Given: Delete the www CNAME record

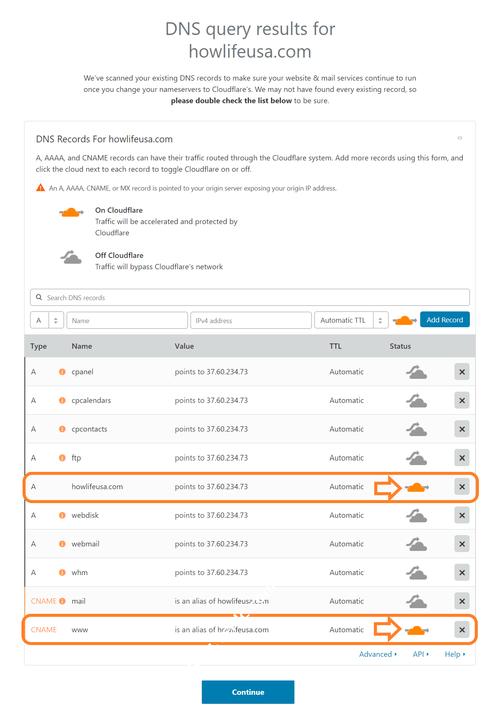Looking at the screenshot, I should (462, 630).
